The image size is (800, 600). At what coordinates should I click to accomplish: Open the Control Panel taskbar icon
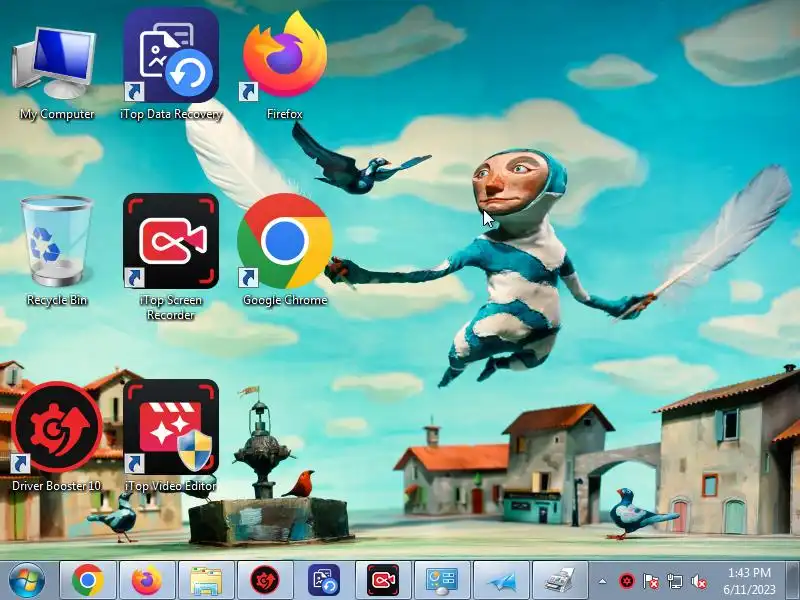442,580
